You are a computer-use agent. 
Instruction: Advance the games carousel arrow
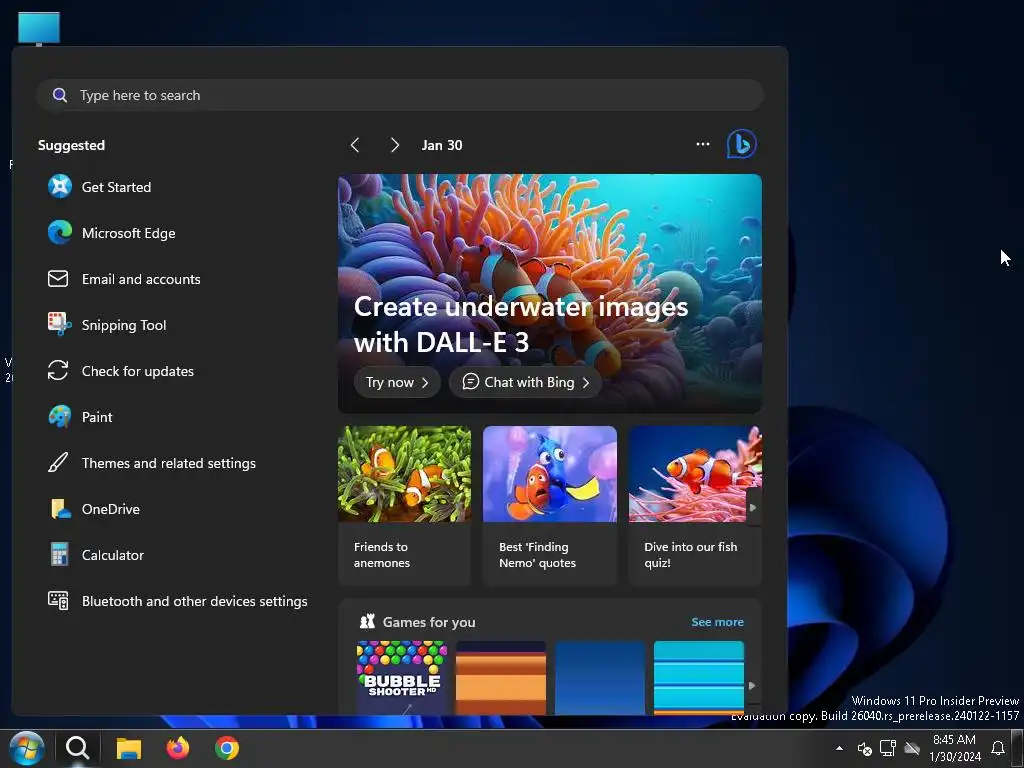tap(752, 685)
